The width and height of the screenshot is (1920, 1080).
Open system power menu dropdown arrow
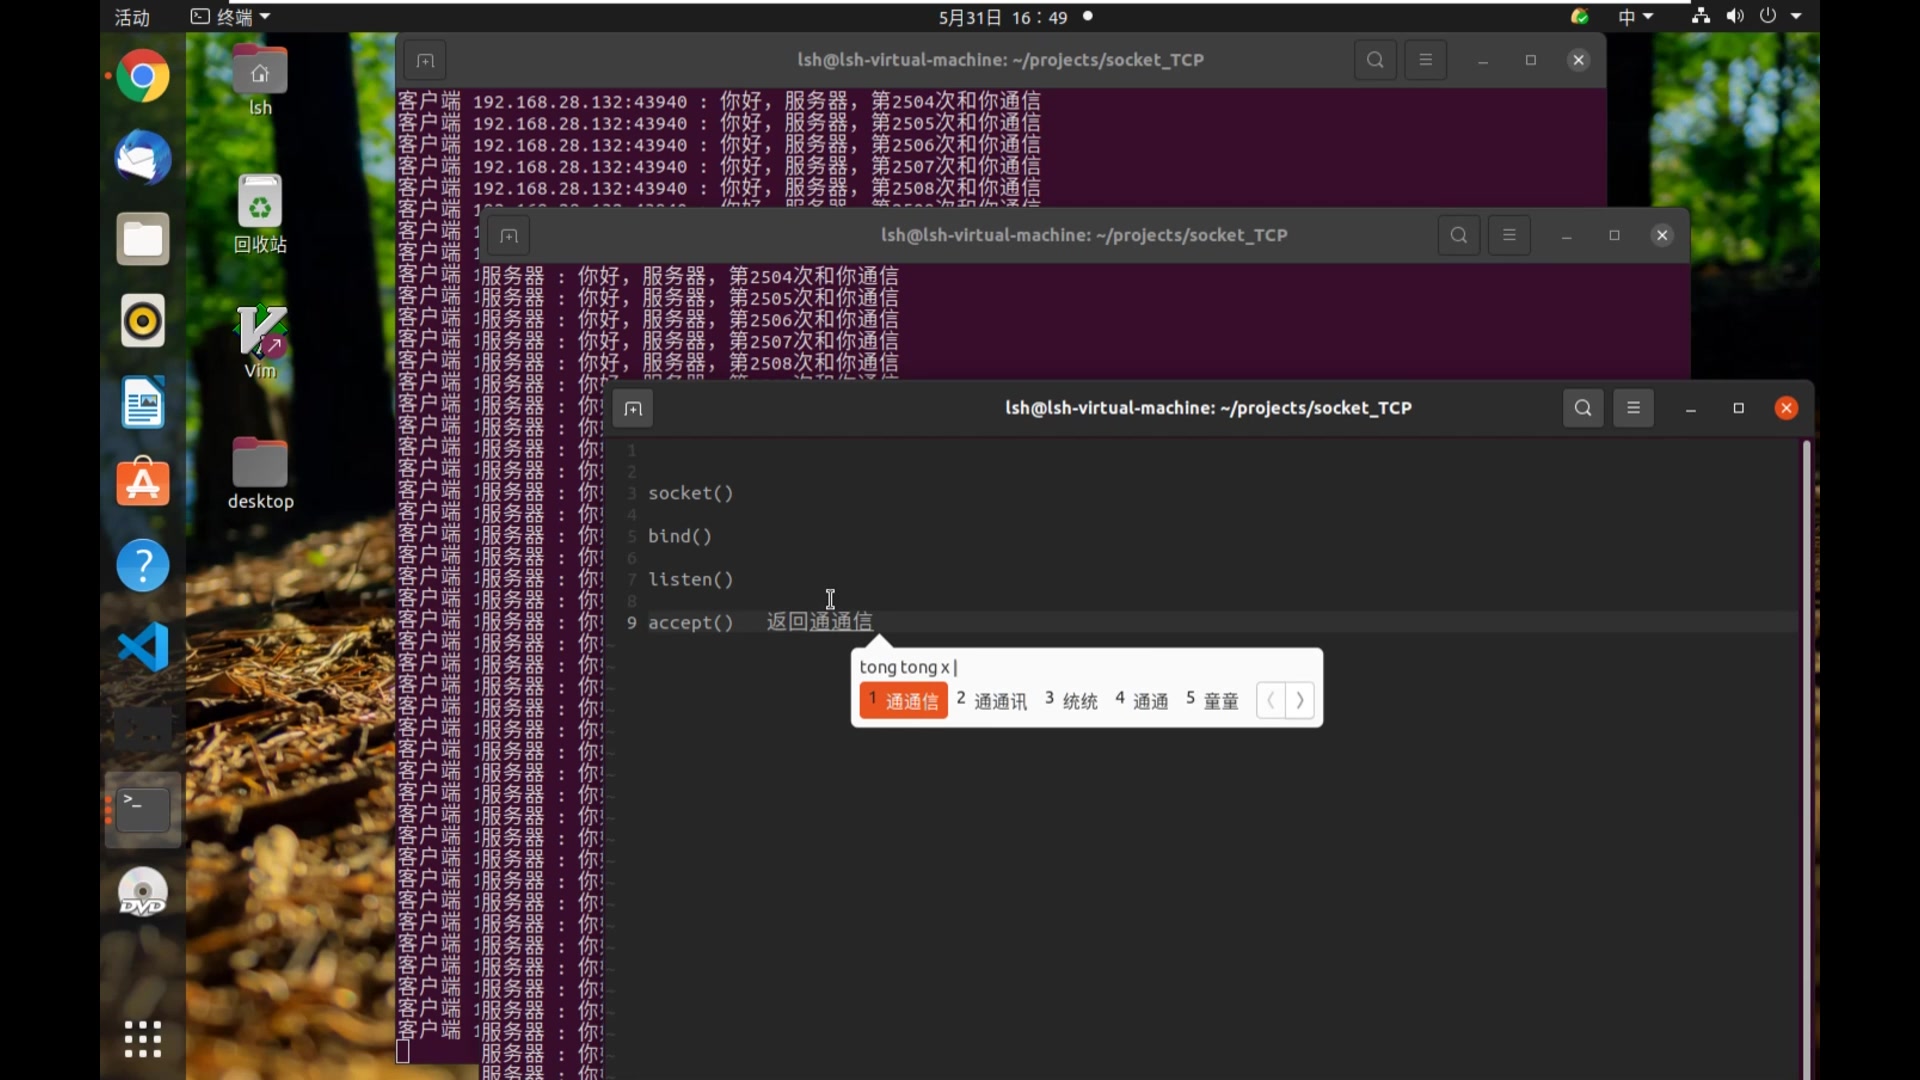coord(1796,17)
